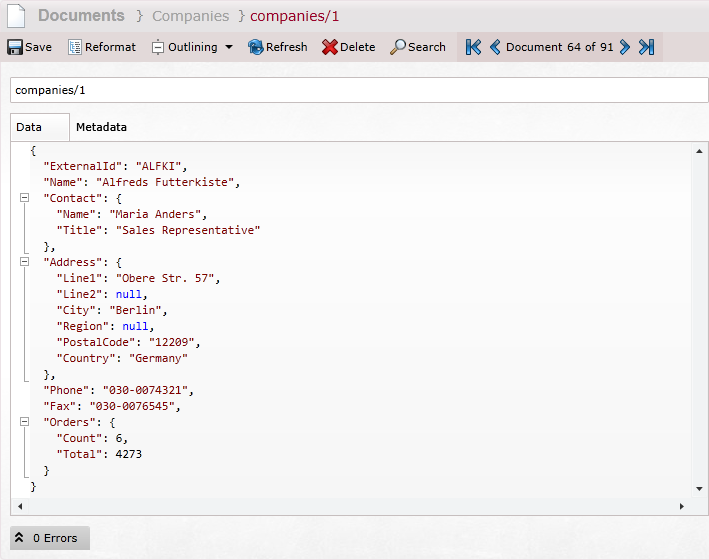Click the horizontal scrollbar right arrow
The height and width of the screenshot is (560, 709).
tap(682, 506)
